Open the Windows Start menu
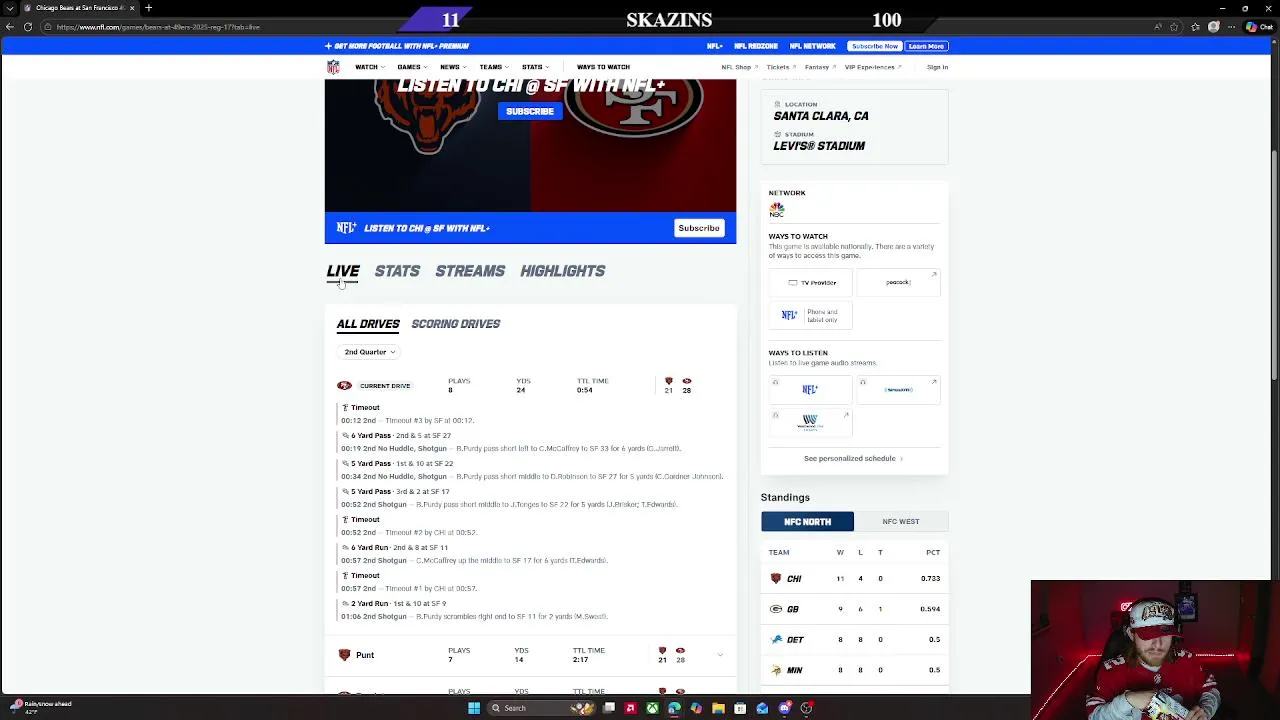 pos(474,708)
